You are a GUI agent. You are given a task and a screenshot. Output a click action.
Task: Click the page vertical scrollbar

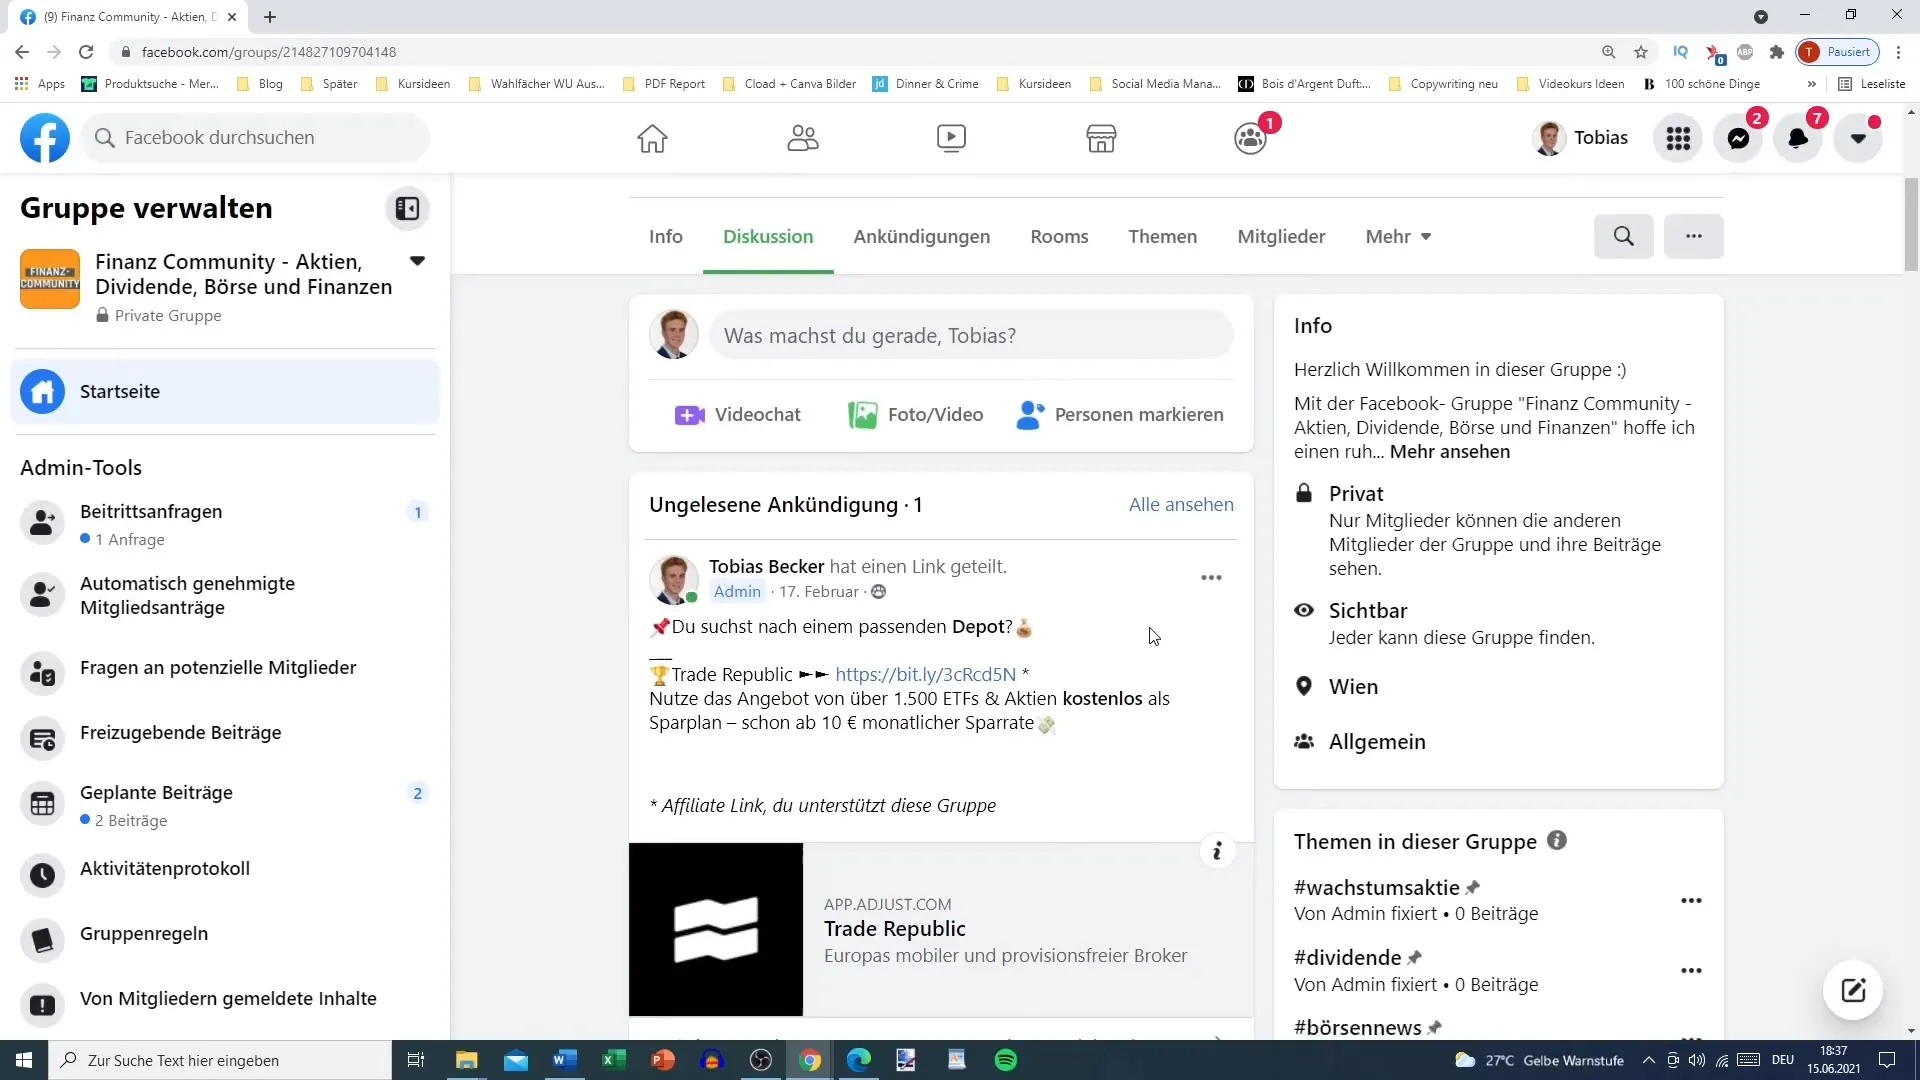pos(1911,225)
